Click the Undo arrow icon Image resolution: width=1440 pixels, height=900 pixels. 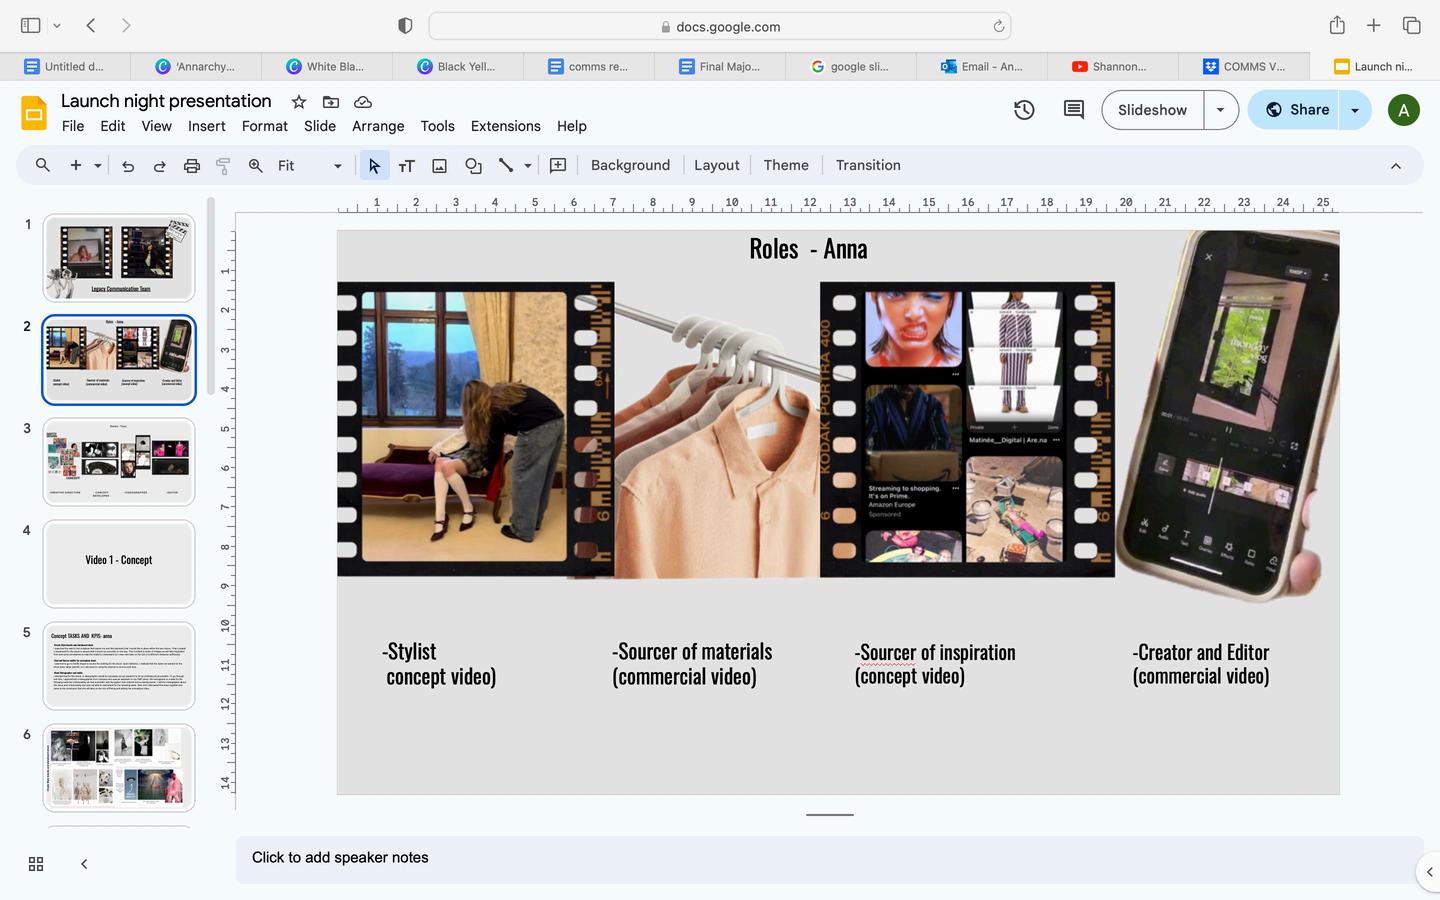click(128, 166)
